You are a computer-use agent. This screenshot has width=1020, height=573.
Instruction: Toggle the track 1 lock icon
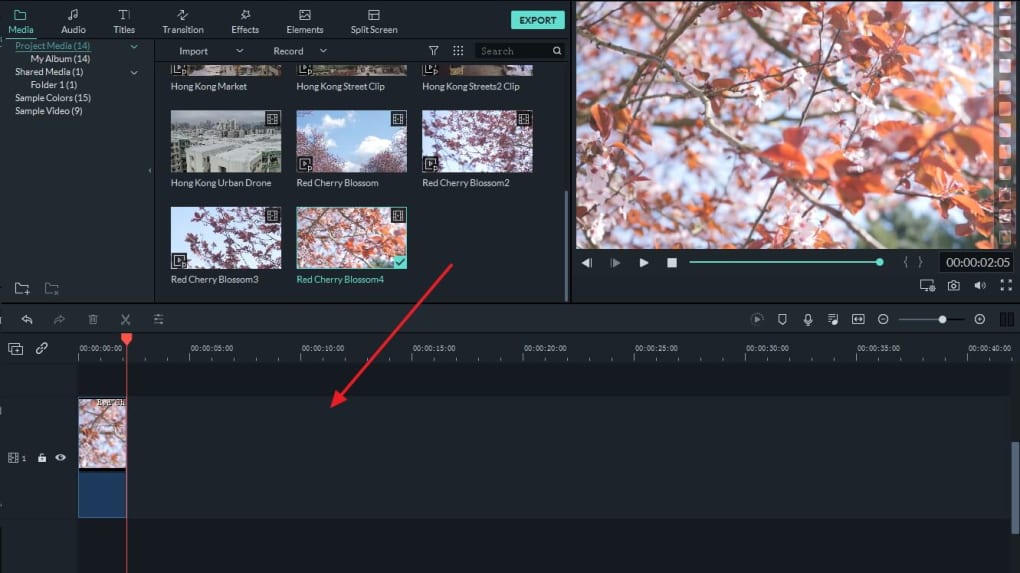click(x=42, y=457)
